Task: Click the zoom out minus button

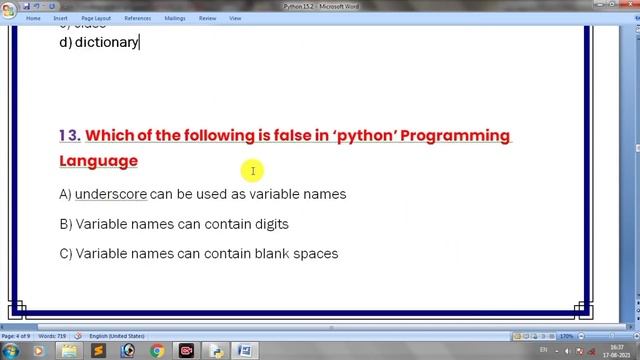Action: pos(581,336)
